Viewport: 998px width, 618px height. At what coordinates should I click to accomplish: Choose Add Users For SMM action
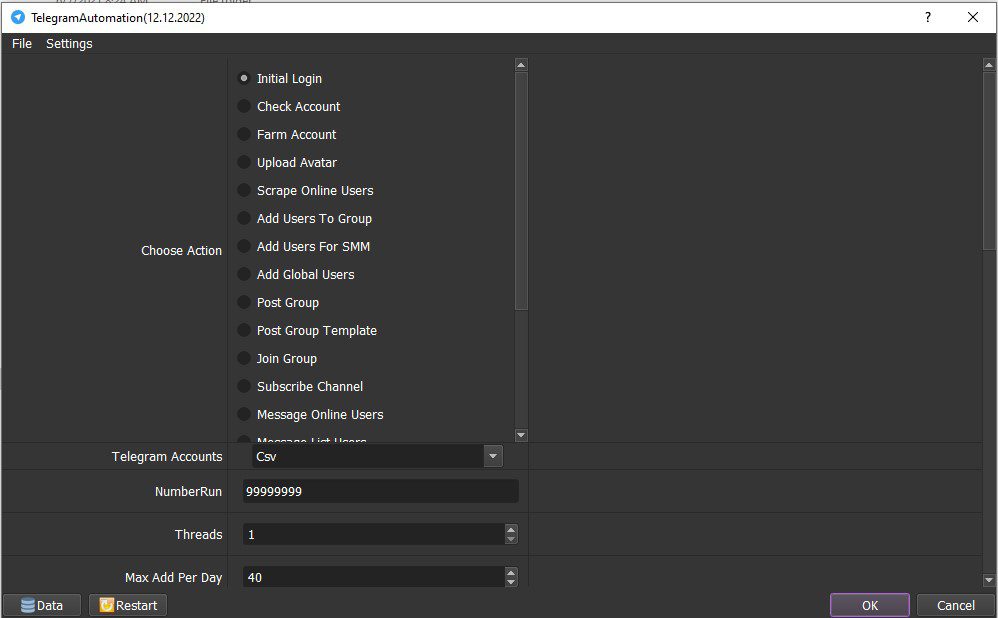pos(304,246)
